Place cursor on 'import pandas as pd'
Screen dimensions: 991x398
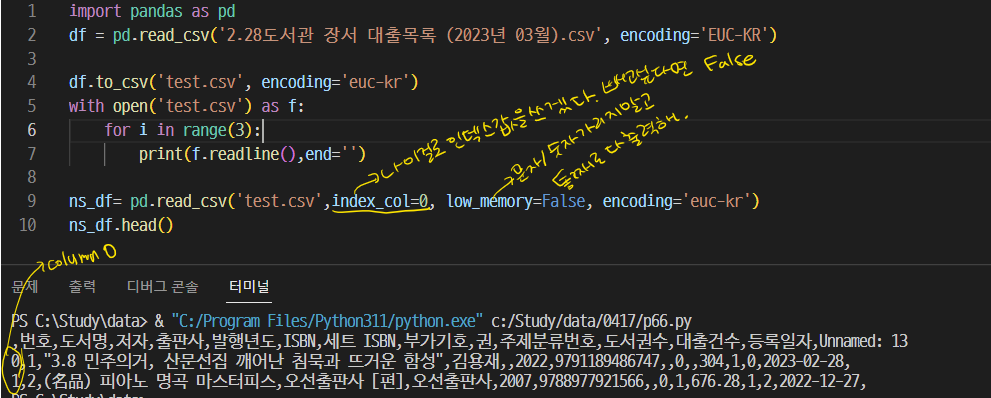(x=152, y=11)
